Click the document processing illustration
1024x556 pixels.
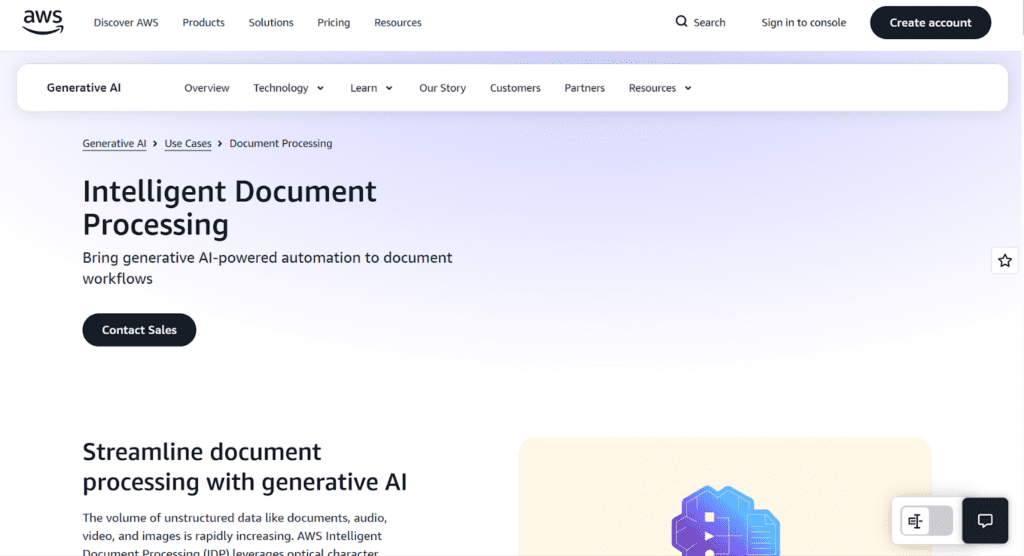(725, 520)
